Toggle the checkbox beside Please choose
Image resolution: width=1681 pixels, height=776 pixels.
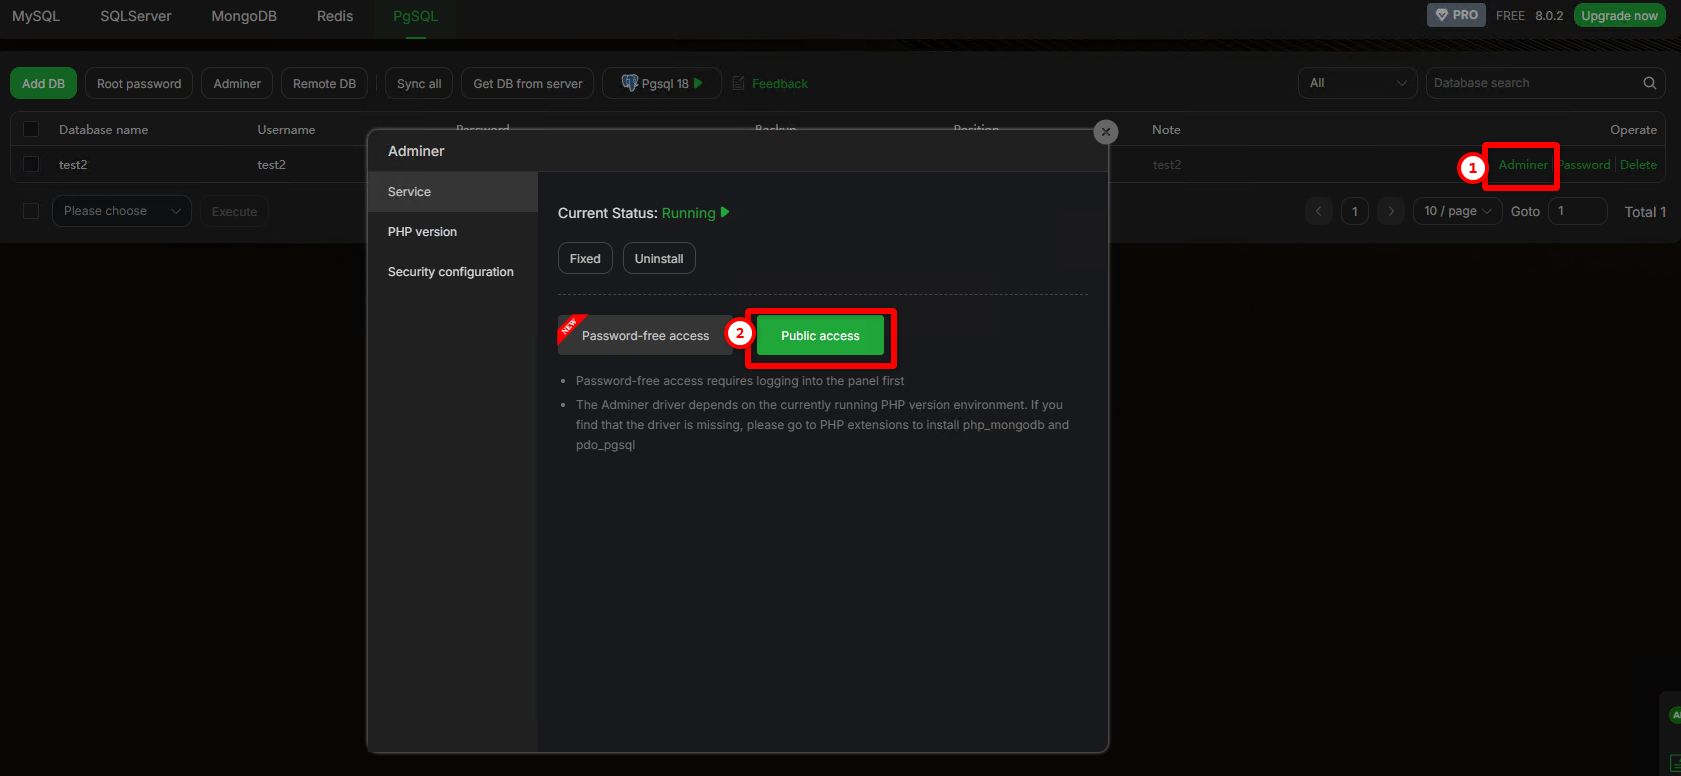click(x=31, y=211)
